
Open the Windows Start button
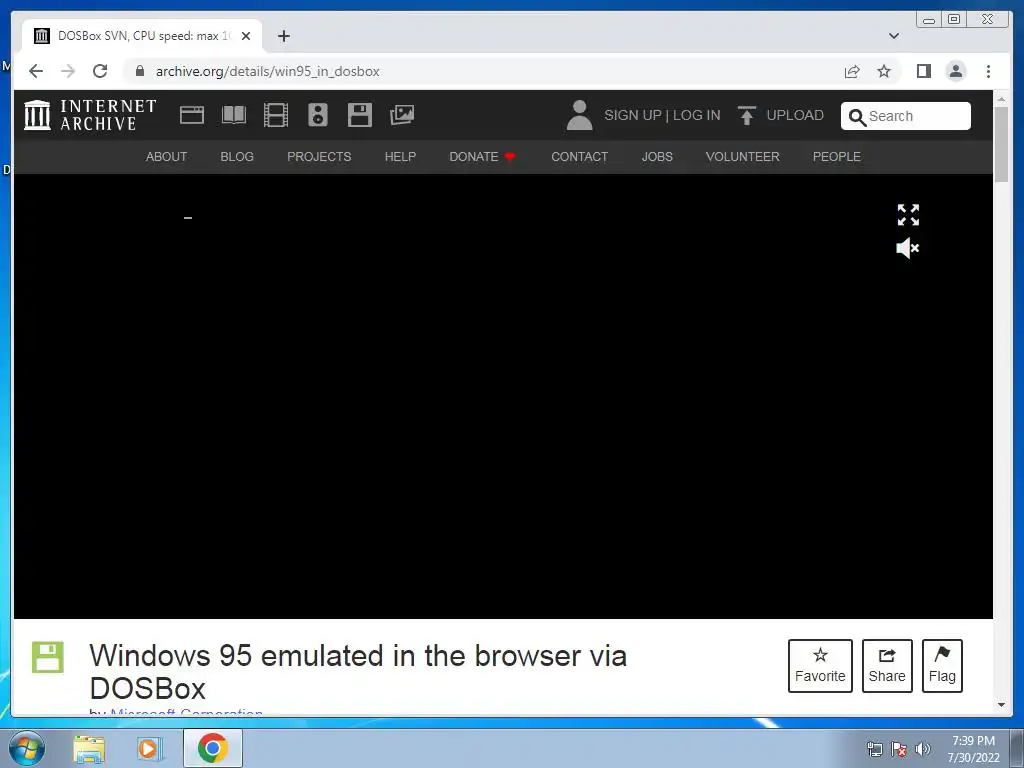click(27, 748)
